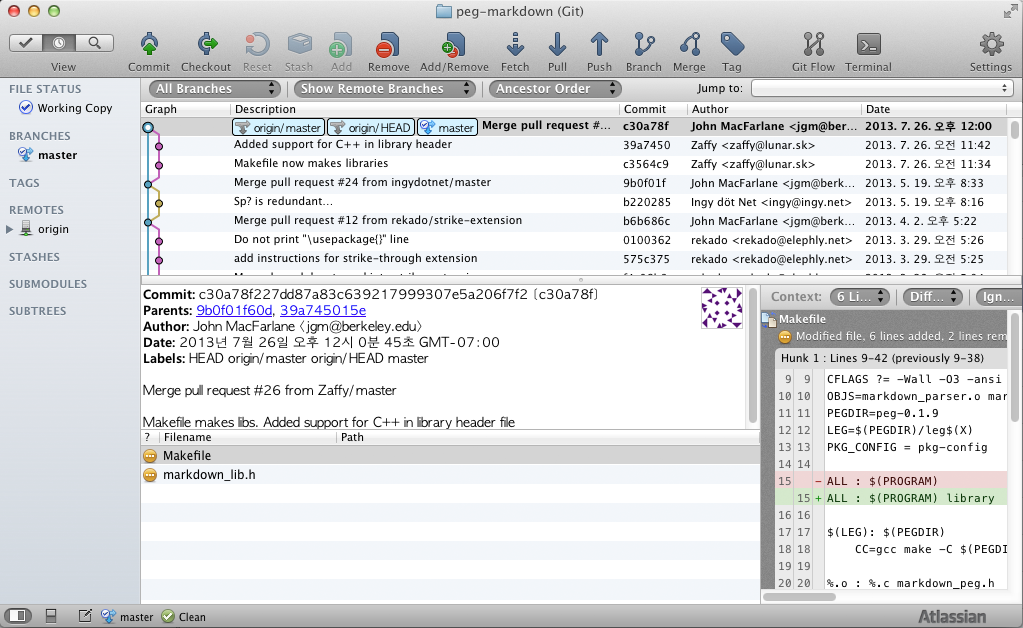Open the Merge tool
Screen dimensions: 1023x628
coord(689,44)
